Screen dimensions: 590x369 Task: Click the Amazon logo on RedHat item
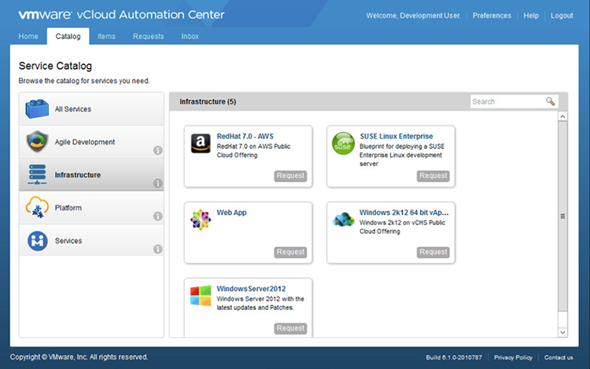[201, 143]
